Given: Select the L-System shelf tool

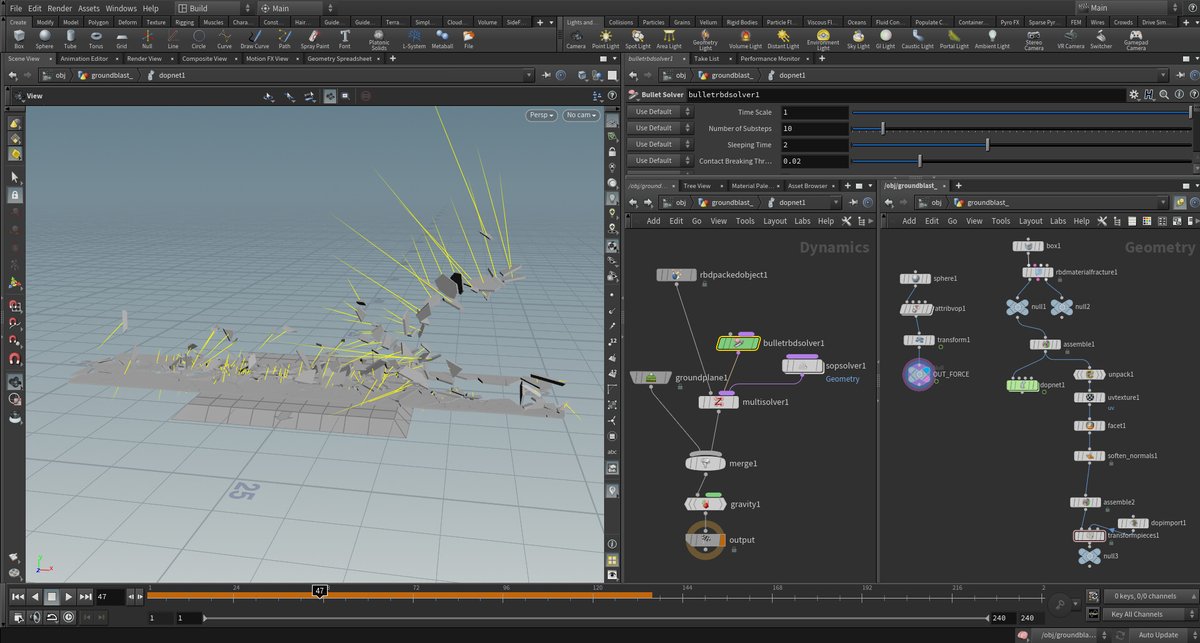Looking at the screenshot, I should click(413, 38).
